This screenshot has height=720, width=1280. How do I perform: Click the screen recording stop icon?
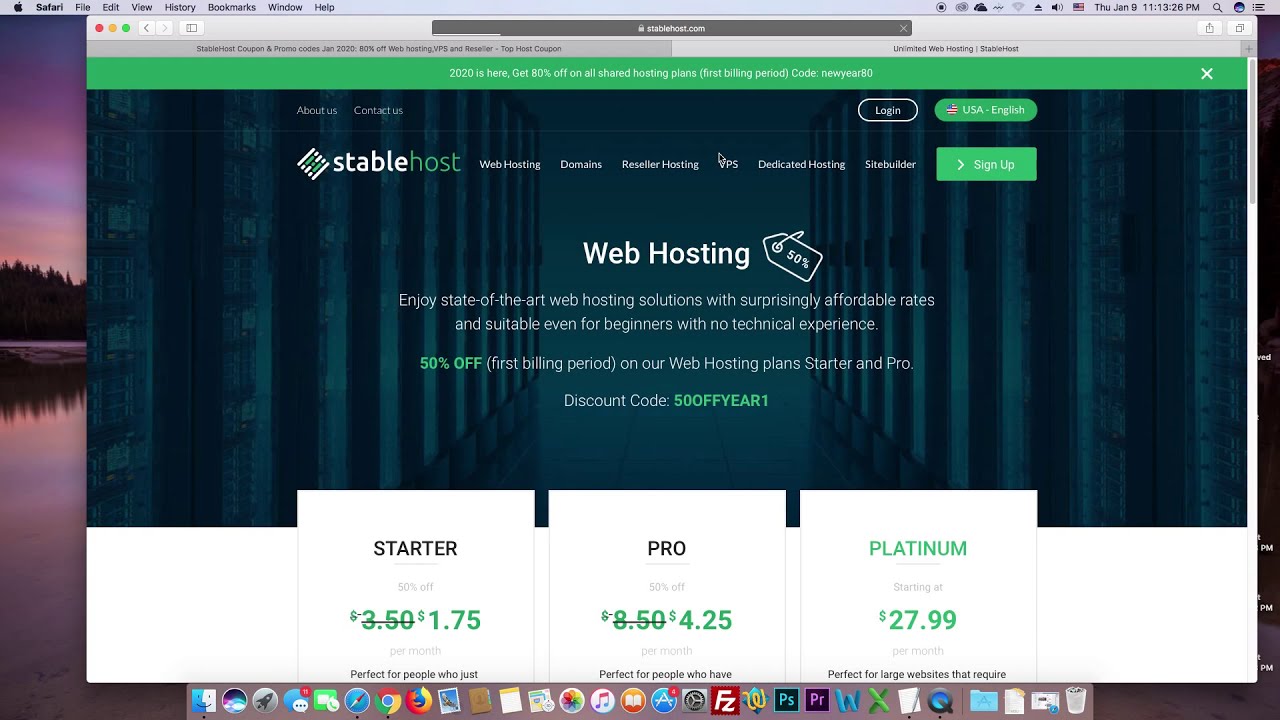[941, 7]
